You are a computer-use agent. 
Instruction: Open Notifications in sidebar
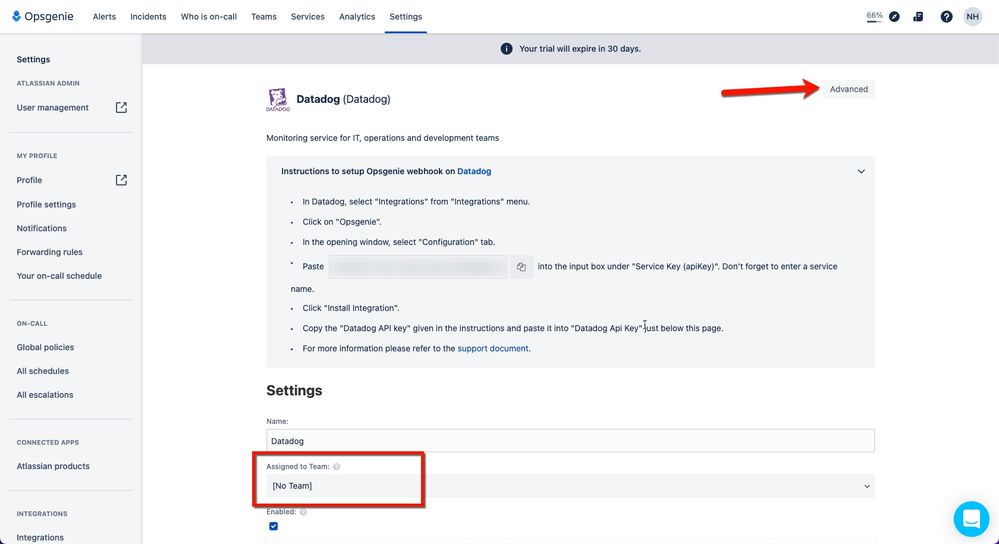(x=41, y=228)
